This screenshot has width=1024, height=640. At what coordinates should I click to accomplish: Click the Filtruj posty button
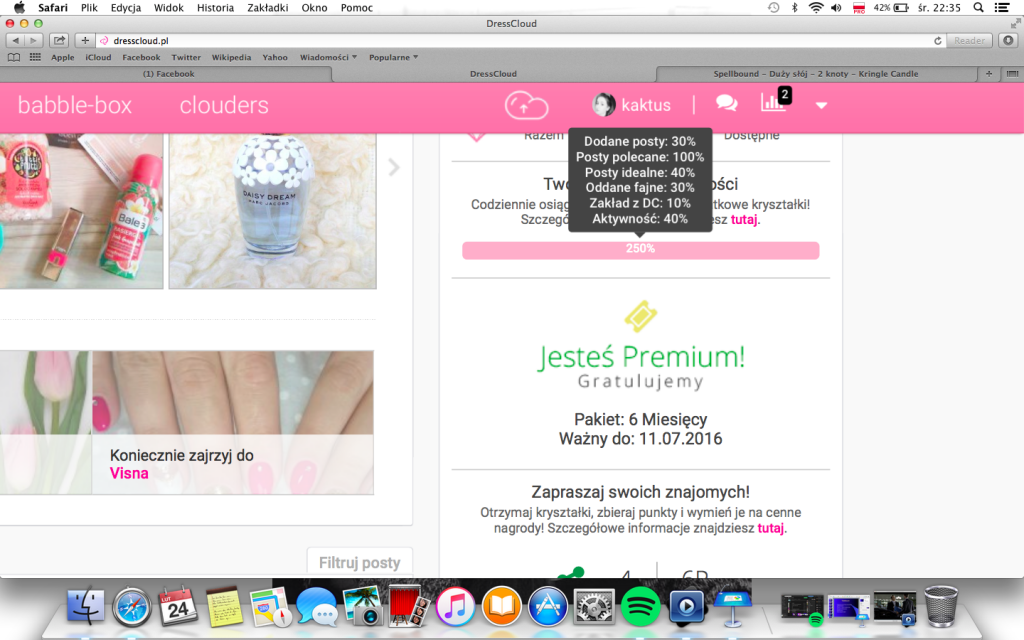(359, 563)
